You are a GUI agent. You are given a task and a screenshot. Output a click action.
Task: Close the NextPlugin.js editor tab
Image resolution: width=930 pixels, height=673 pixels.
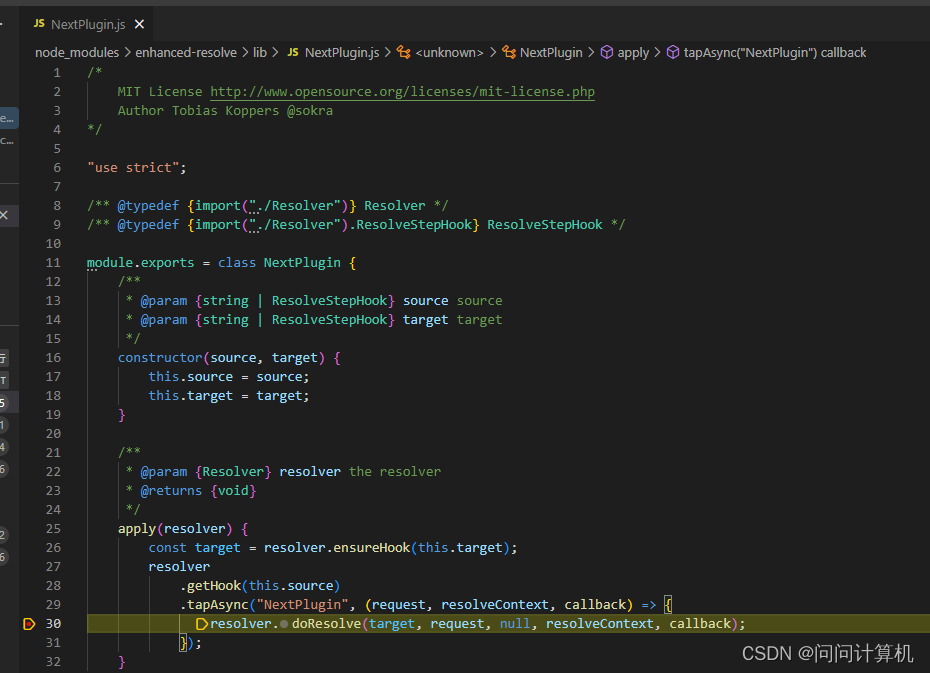click(x=139, y=24)
